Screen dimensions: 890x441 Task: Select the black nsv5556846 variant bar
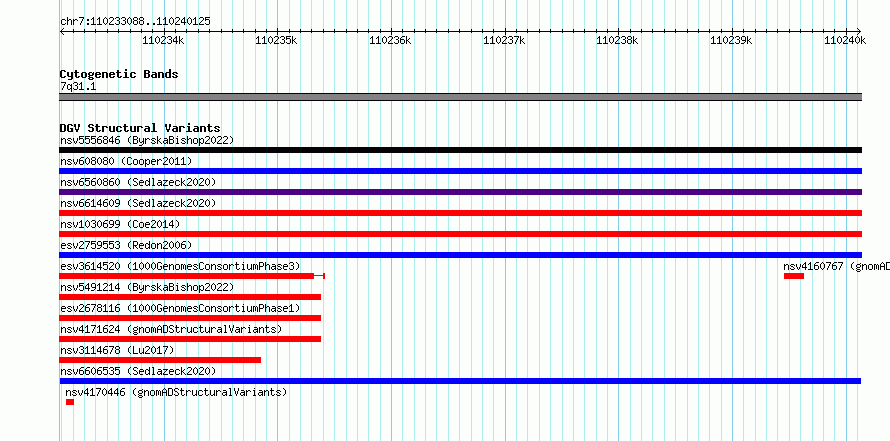coord(460,150)
